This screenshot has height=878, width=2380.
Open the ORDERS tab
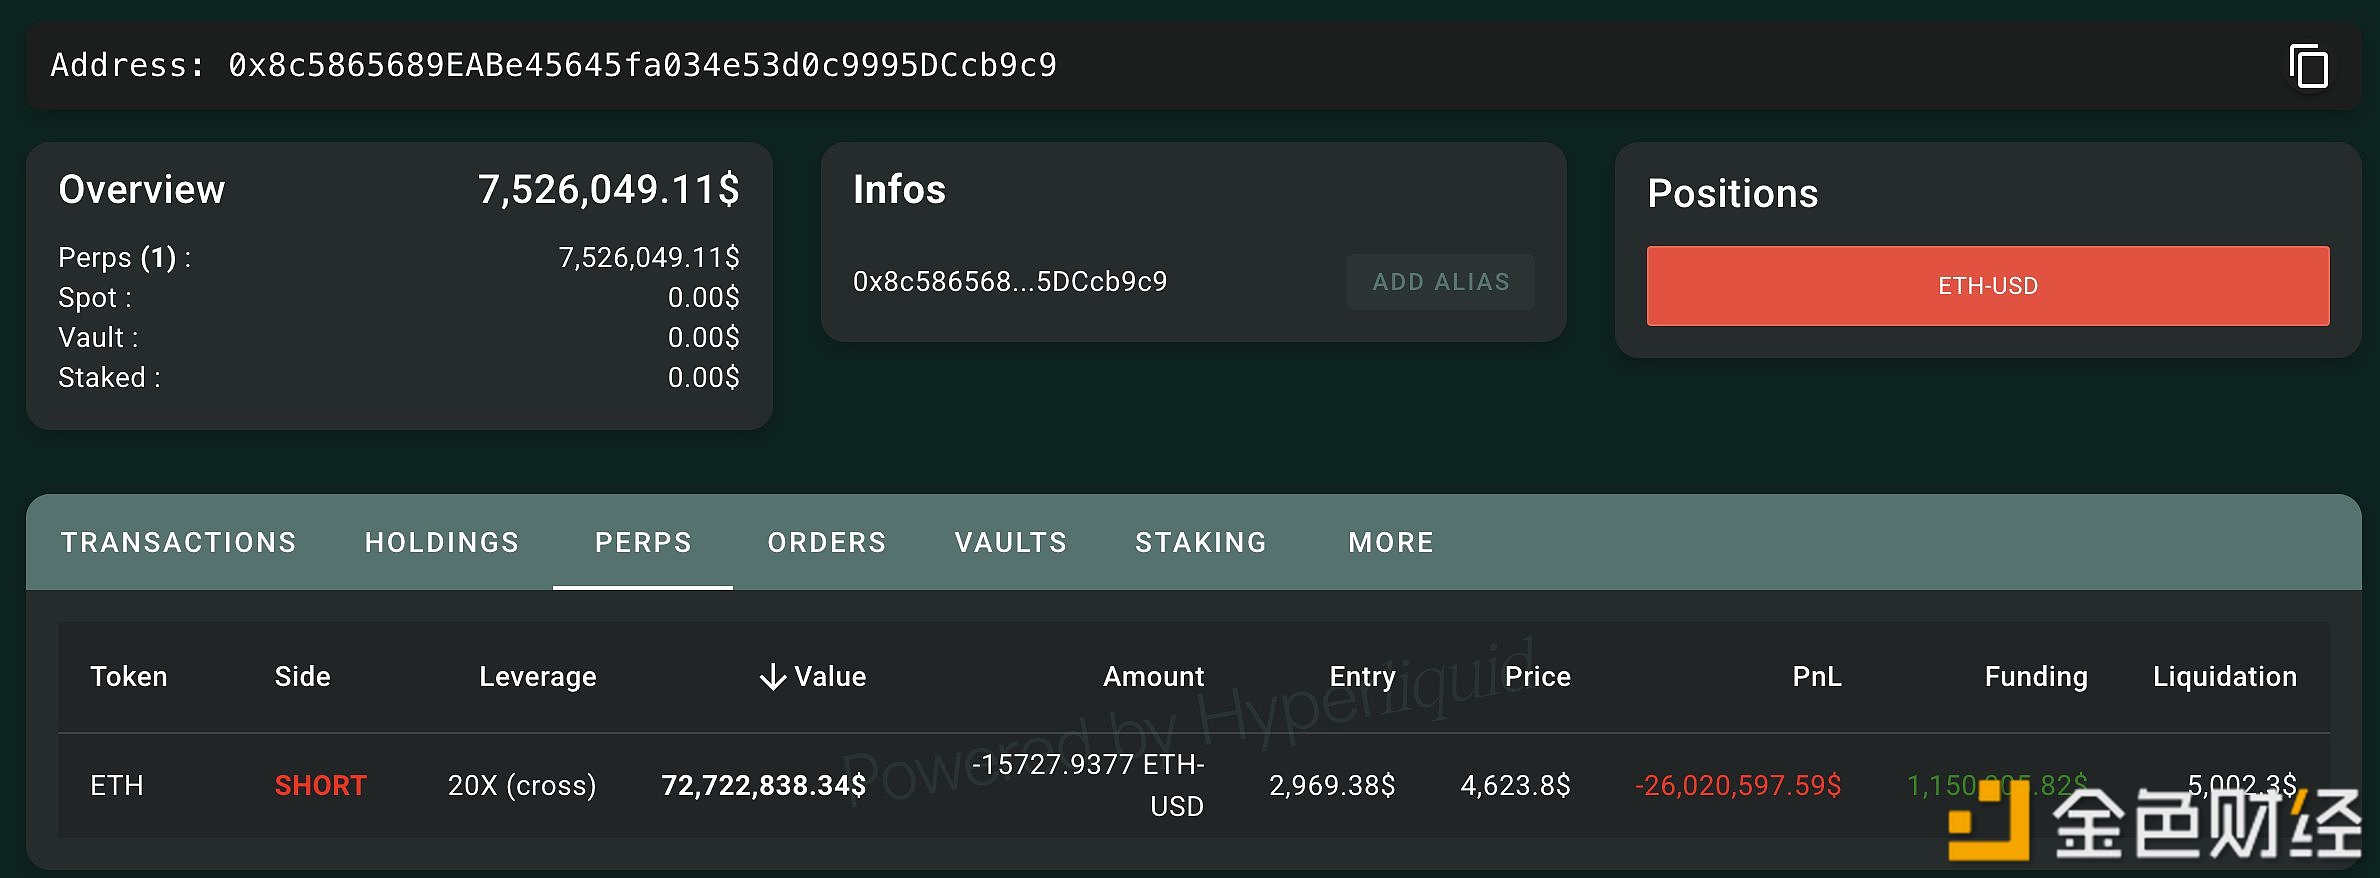pyautogui.click(x=826, y=542)
